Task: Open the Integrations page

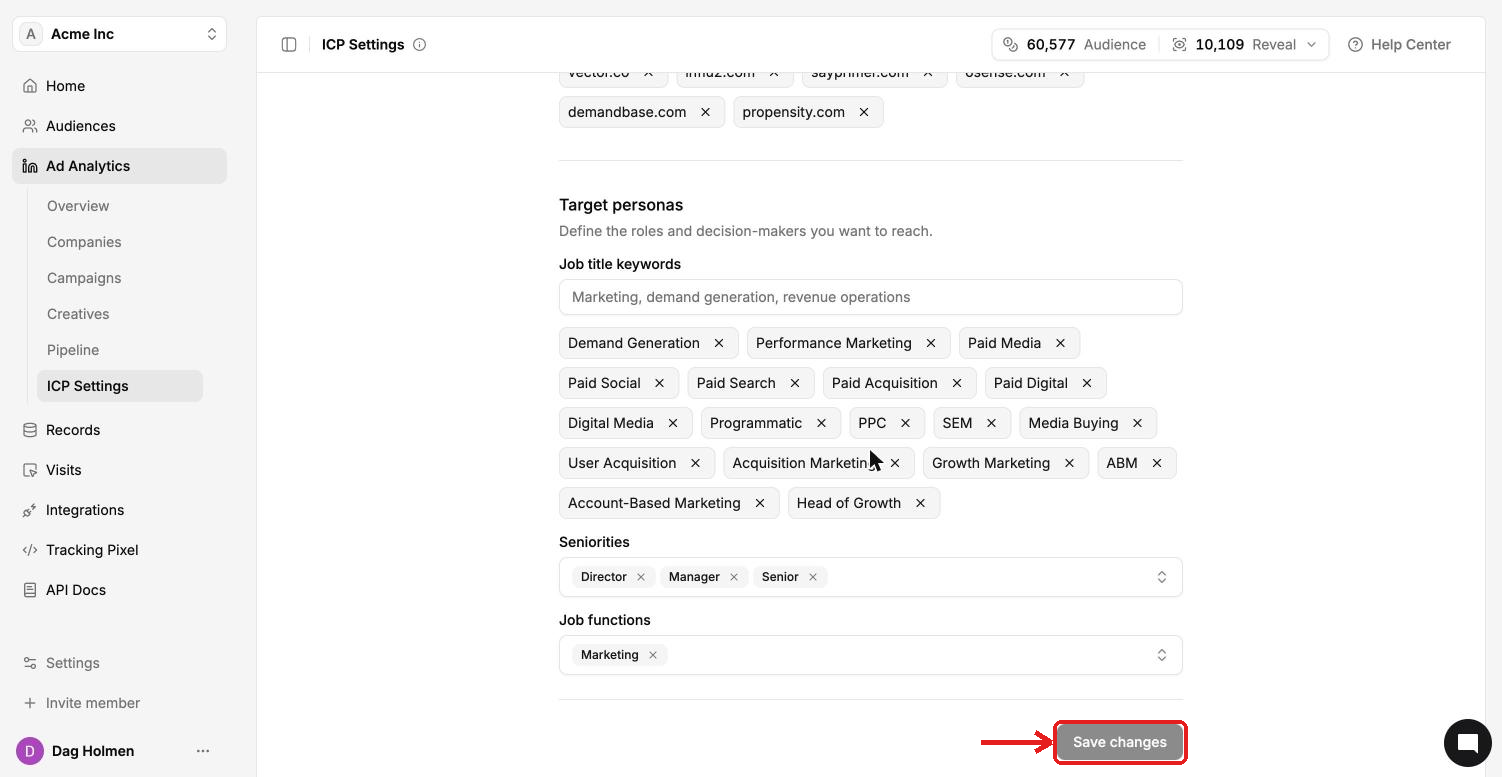Action: point(120,510)
